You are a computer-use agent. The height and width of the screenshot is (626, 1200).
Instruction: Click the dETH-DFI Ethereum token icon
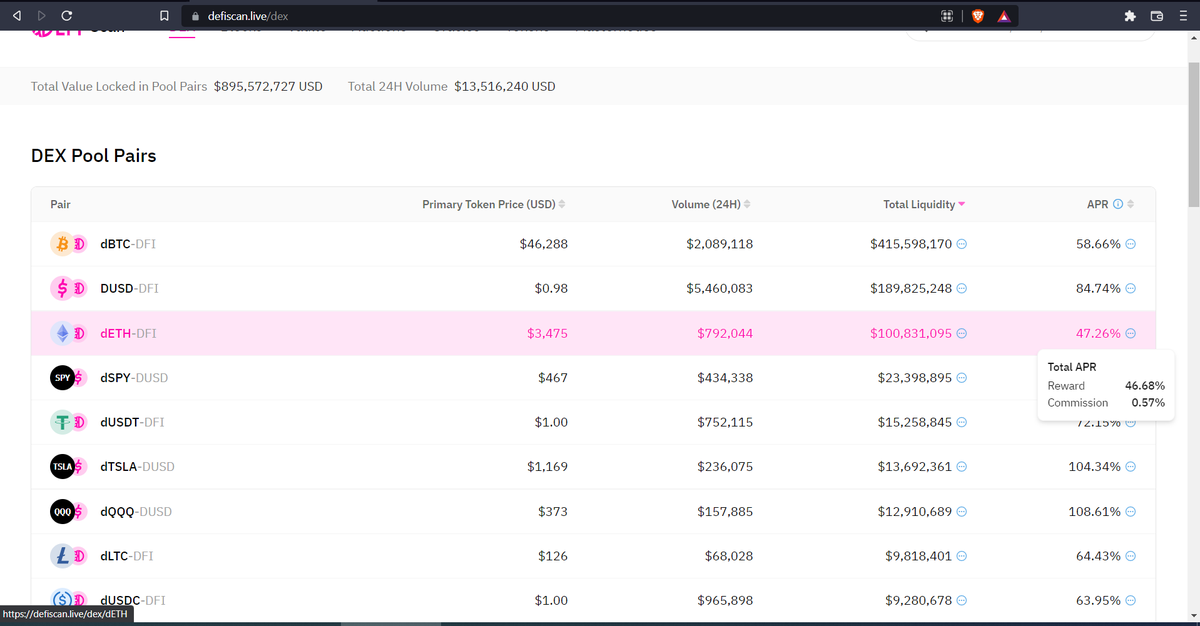coord(62,333)
